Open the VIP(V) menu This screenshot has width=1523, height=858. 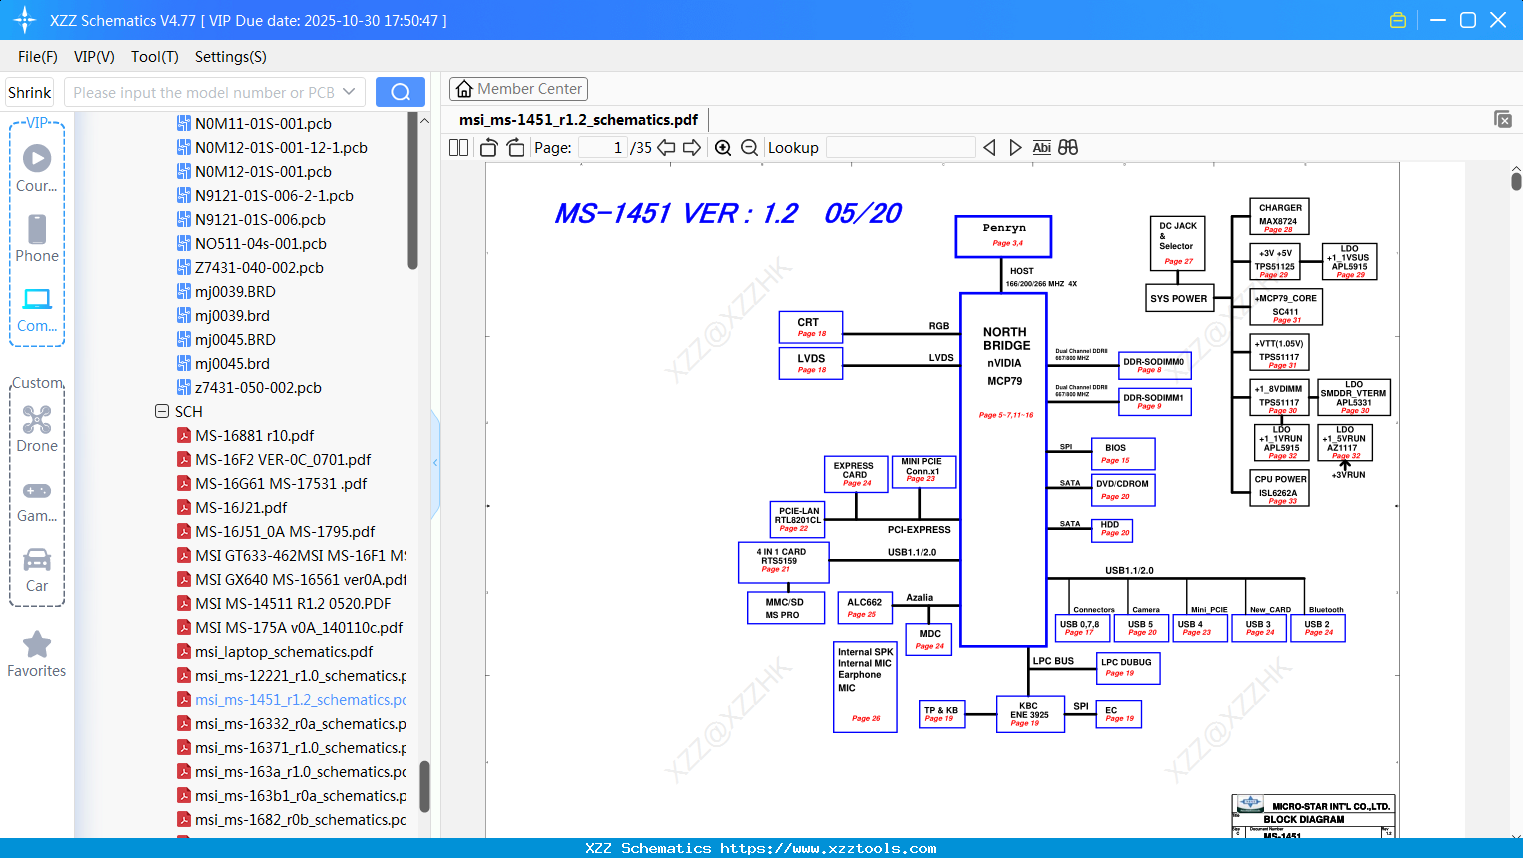[x=94, y=57]
